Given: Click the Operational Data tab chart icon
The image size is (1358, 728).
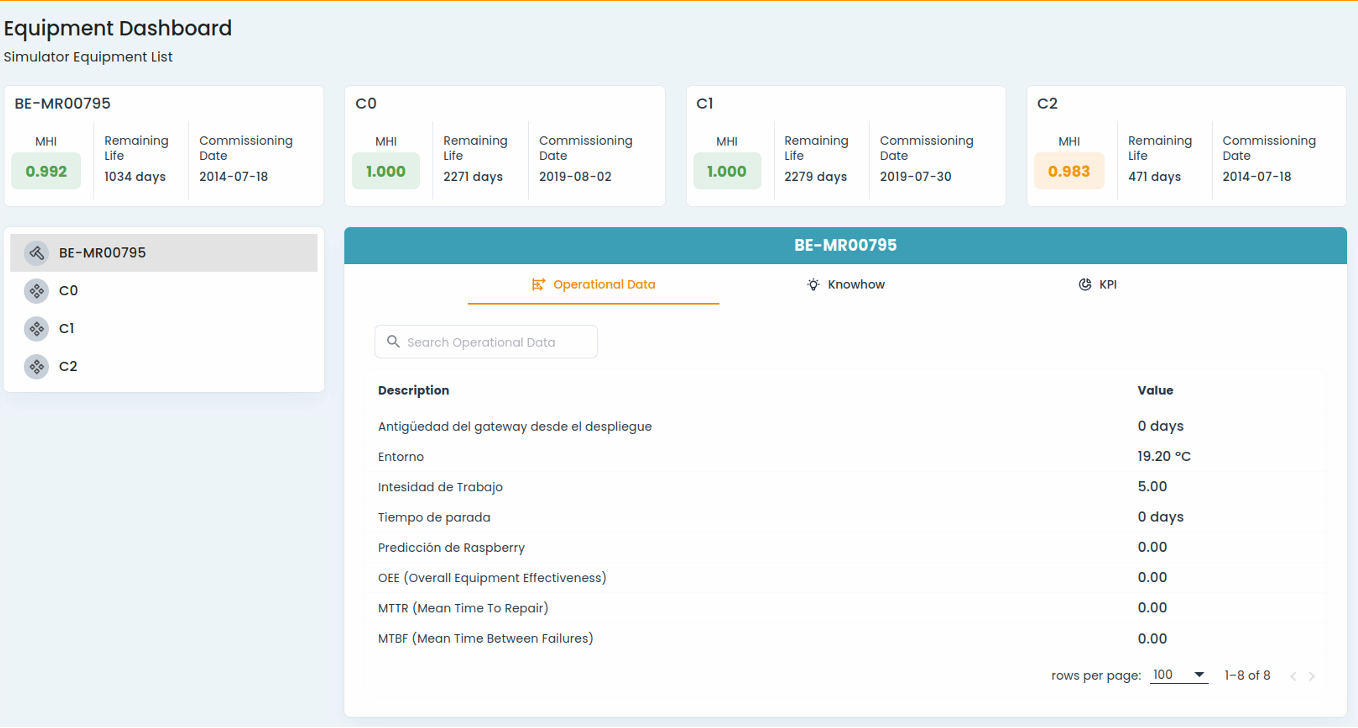Looking at the screenshot, I should 539,285.
